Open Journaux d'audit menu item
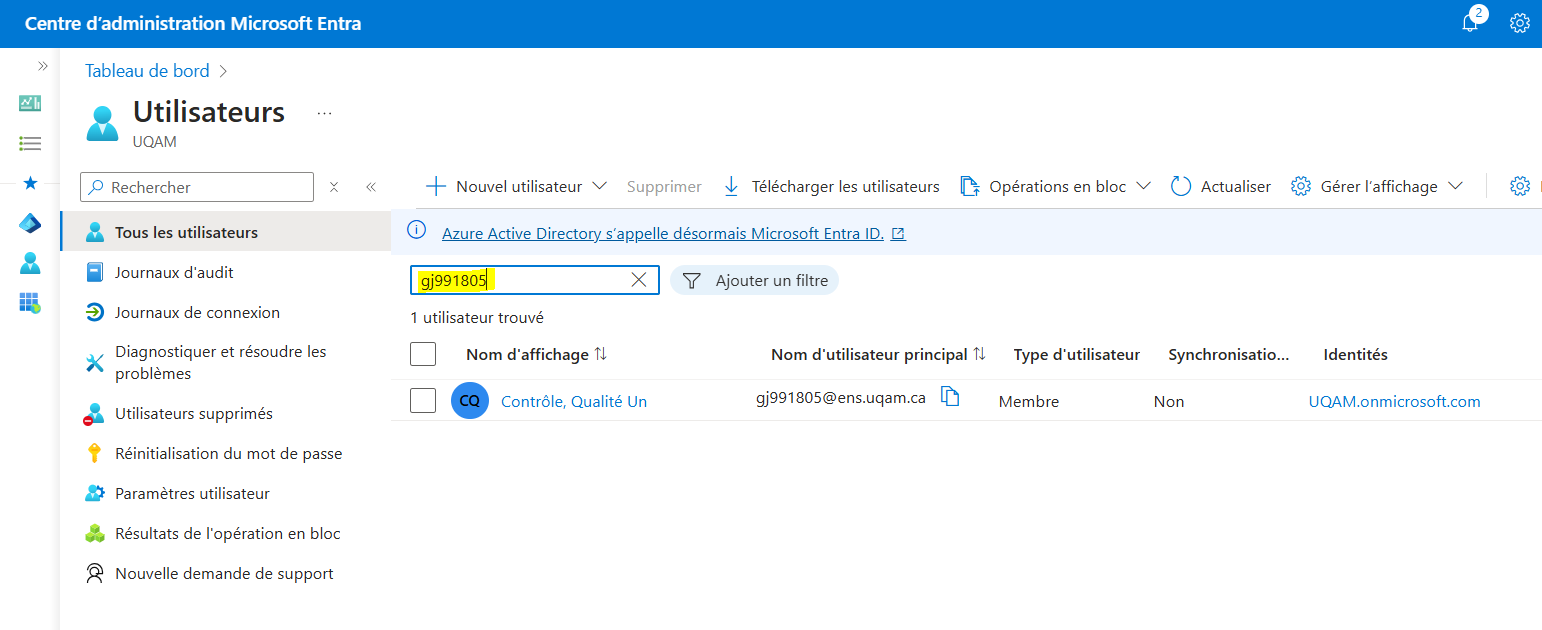This screenshot has width=1542, height=630. 174,272
